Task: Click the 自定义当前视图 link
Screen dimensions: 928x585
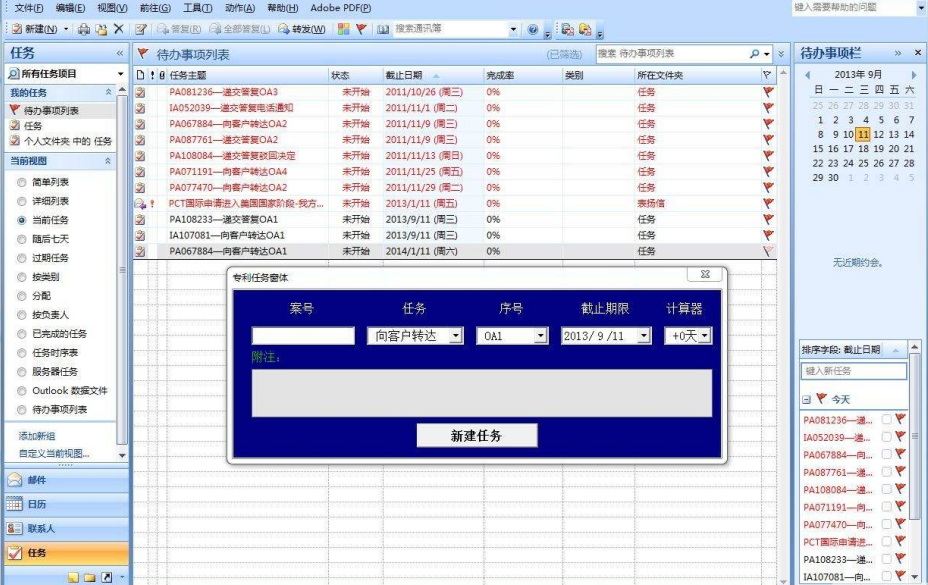Action: 54,454
